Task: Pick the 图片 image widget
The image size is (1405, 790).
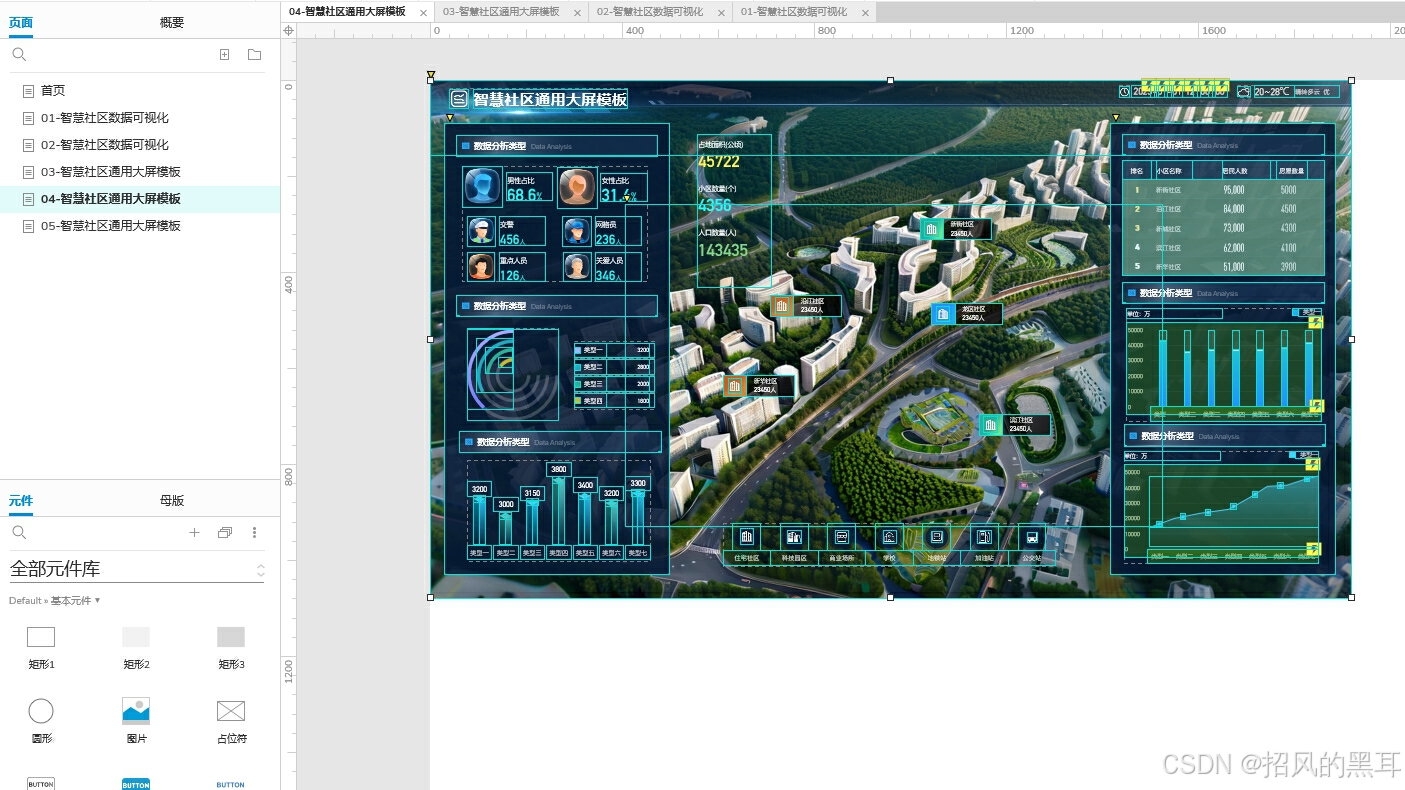Action: (136, 711)
